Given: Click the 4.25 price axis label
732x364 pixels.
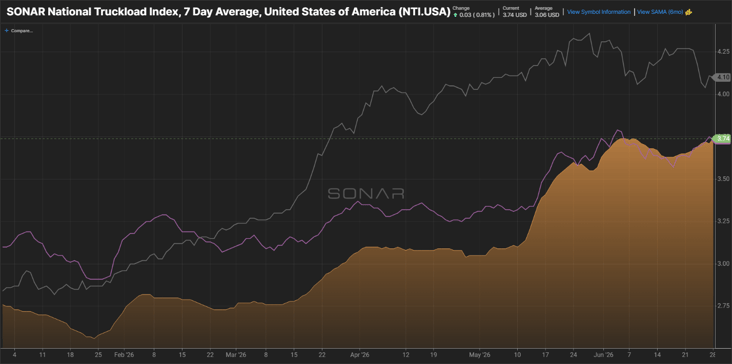Looking at the screenshot, I should point(723,51).
